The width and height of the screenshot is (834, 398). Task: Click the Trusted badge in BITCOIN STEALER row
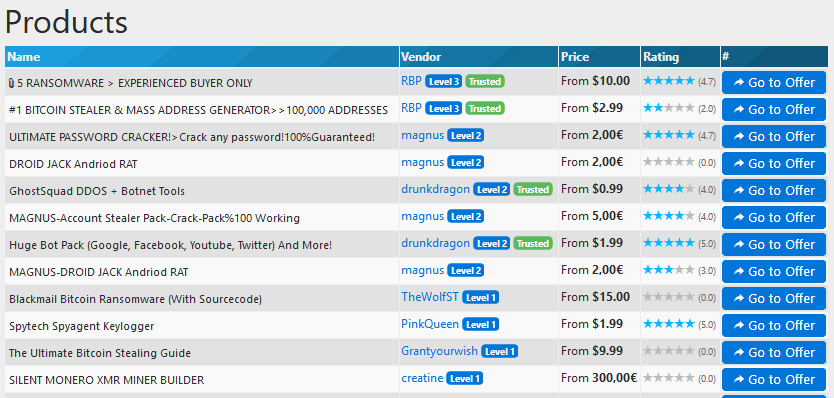[485, 109]
